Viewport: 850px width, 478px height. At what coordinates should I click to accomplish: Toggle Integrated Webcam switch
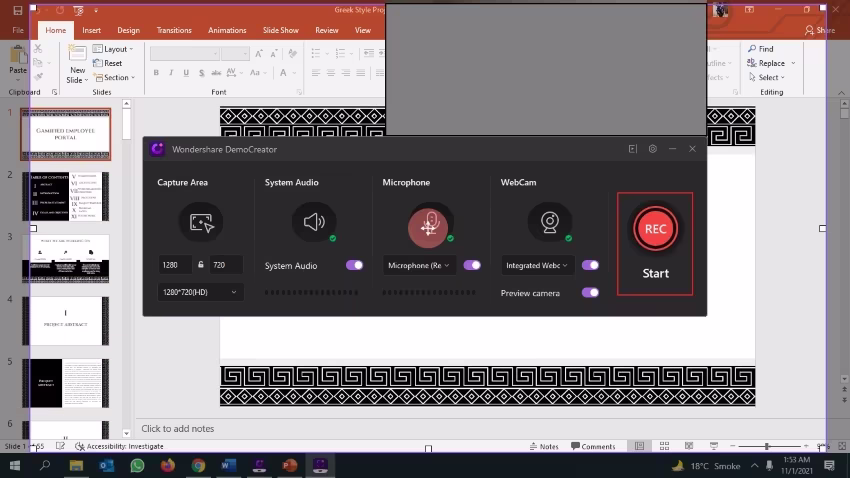tap(590, 265)
